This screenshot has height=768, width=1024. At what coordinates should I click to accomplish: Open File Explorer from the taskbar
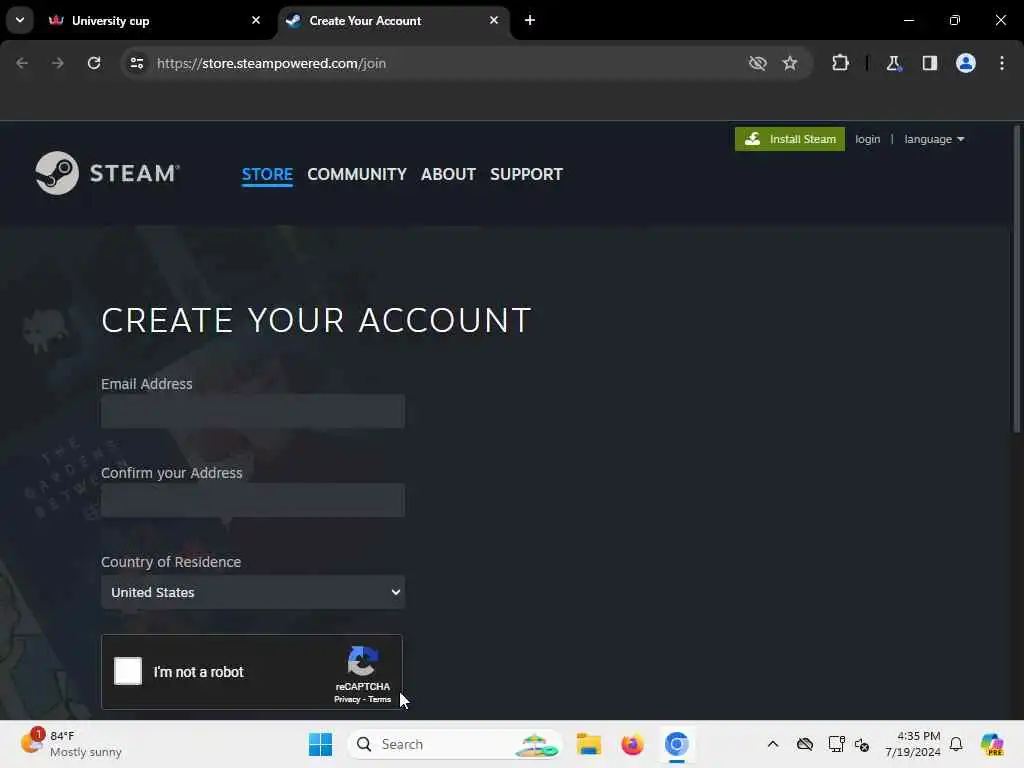coord(588,744)
